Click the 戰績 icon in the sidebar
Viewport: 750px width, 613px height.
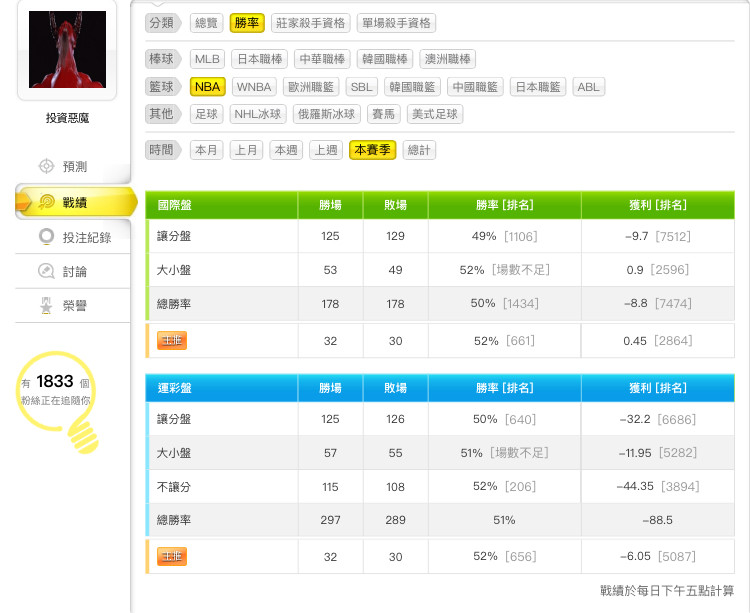(x=46, y=202)
